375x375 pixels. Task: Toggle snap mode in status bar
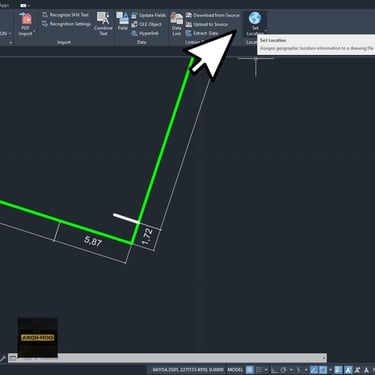(259, 370)
